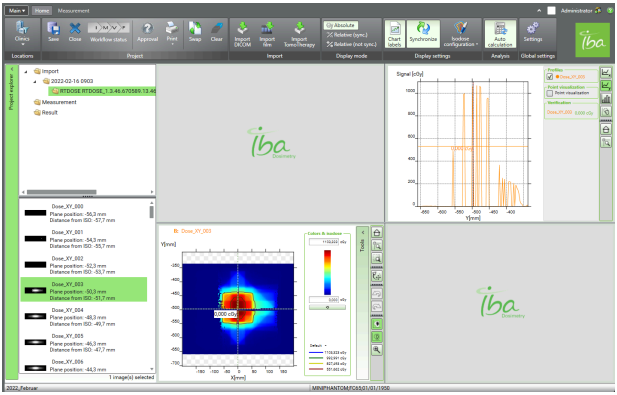Toggle the Dose_XY_003 profile checkbox
Screen dimensions: 617x395
[550, 77]
